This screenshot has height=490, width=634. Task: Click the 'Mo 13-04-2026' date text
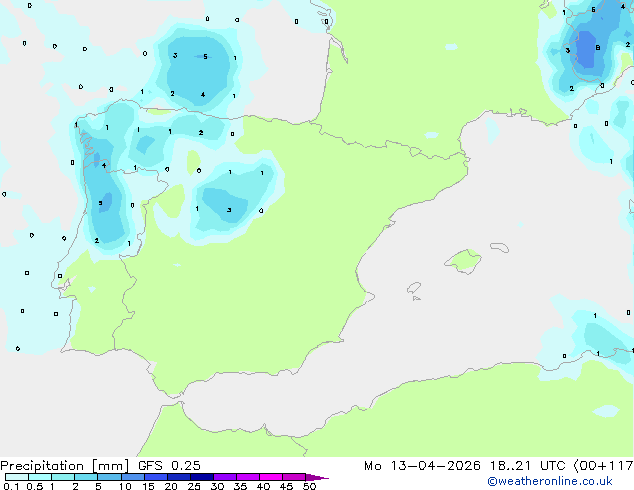pos(422,466)
